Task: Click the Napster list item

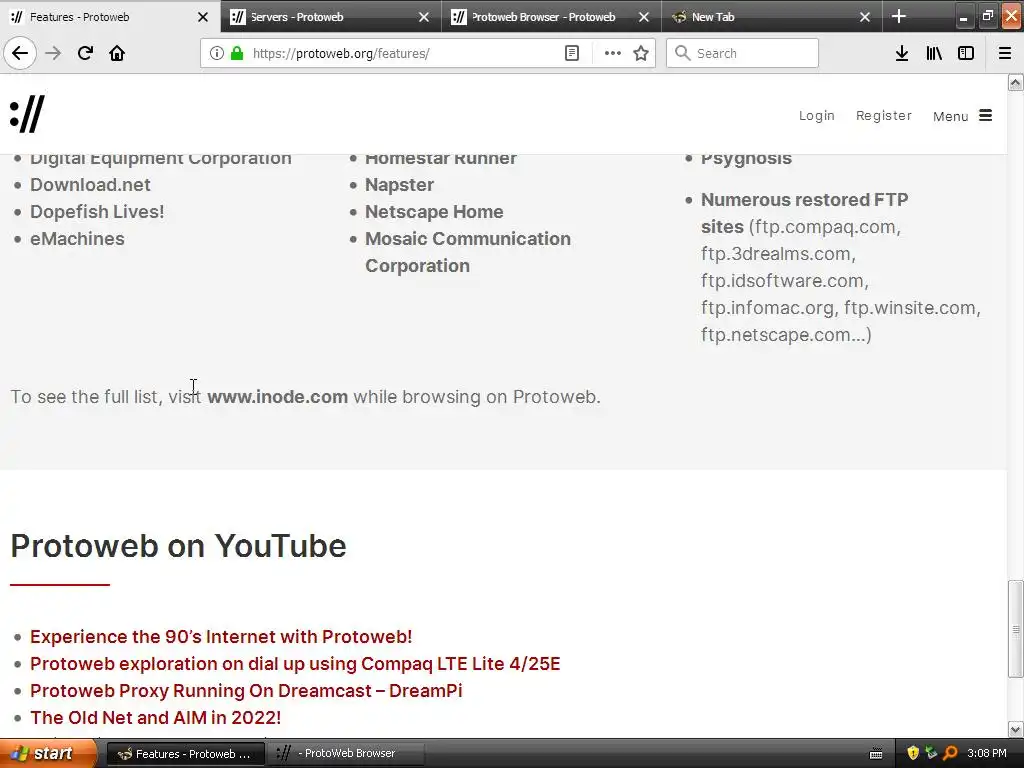Action: (399, 185)
